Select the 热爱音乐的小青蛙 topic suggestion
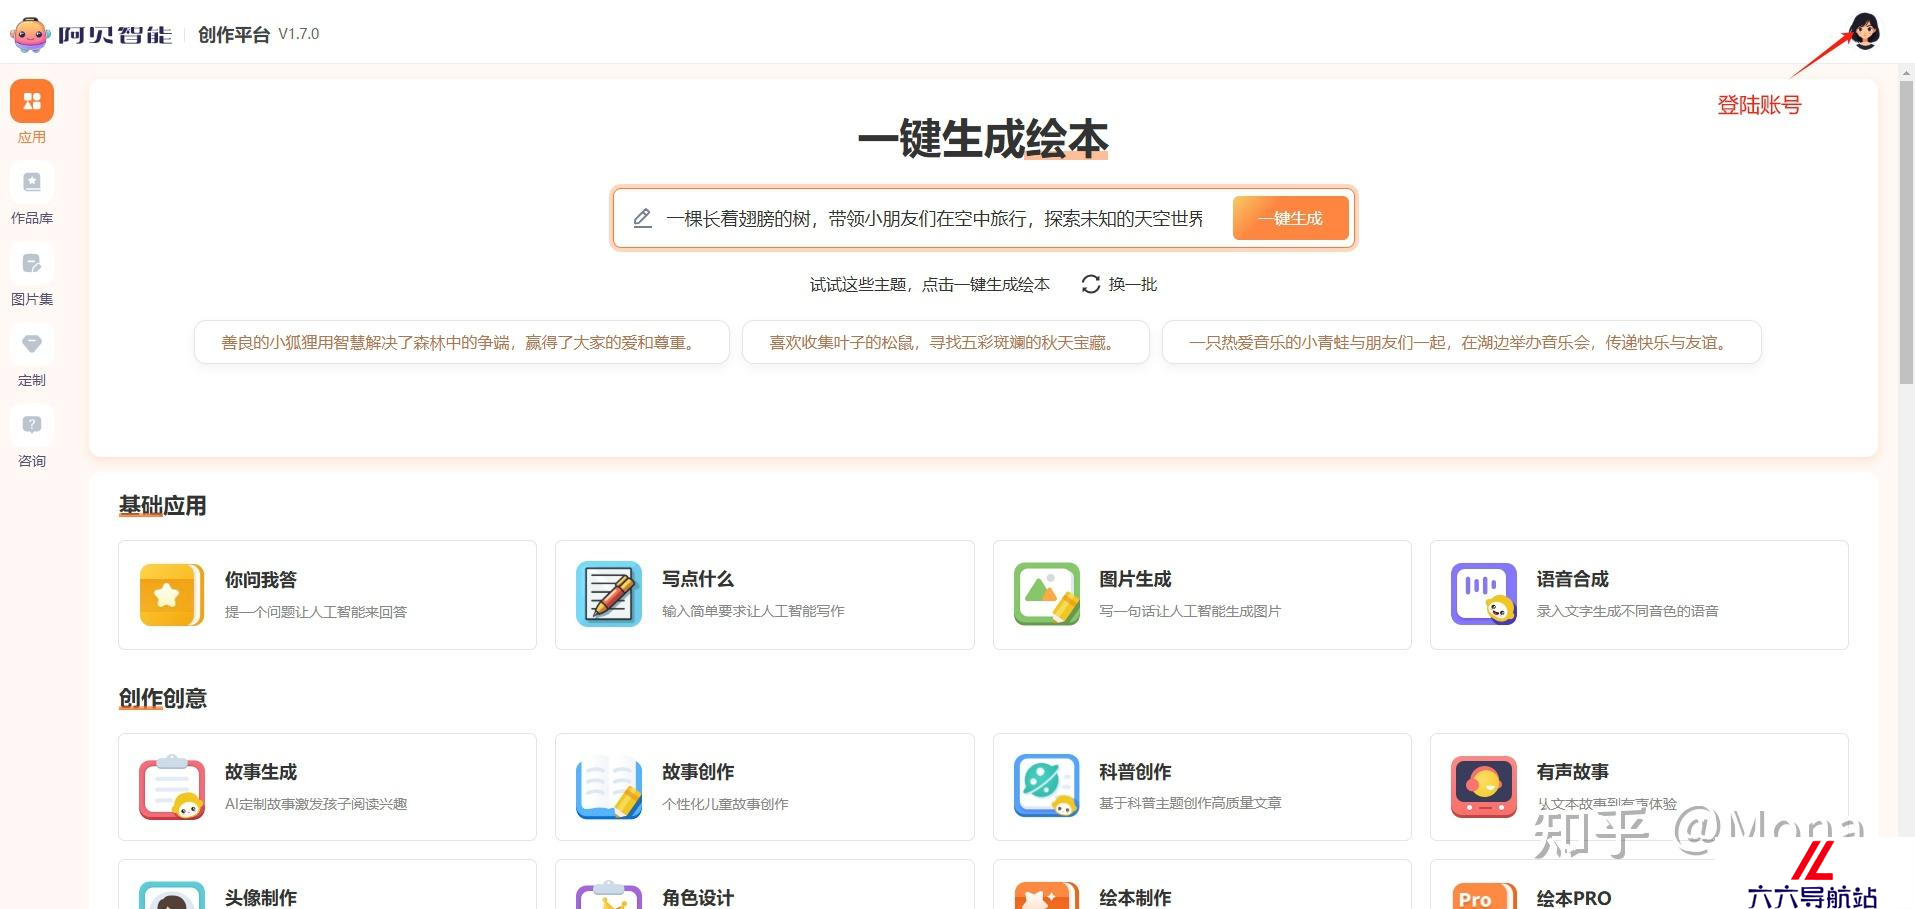1915x909 pixels. point(1461,342)
